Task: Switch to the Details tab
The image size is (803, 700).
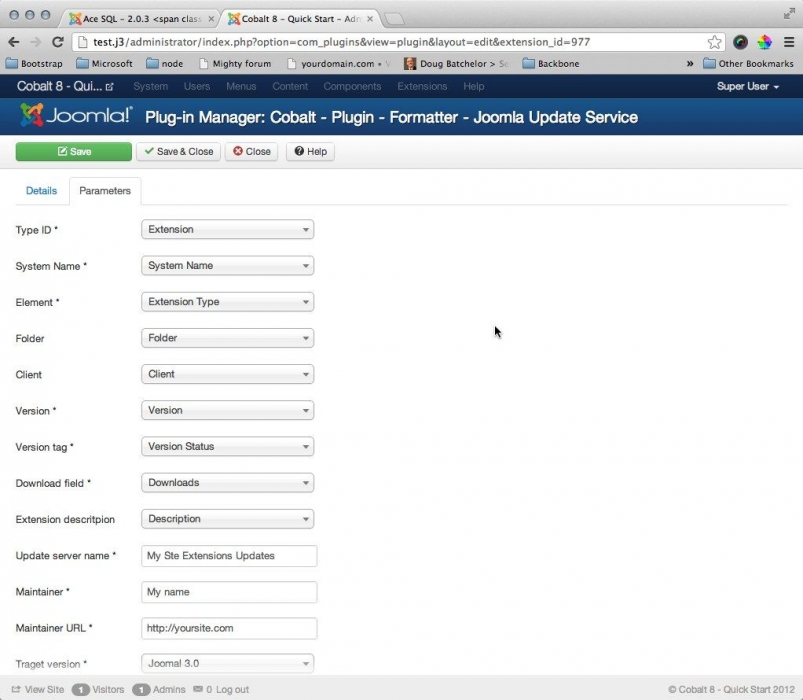Action: 41,191
